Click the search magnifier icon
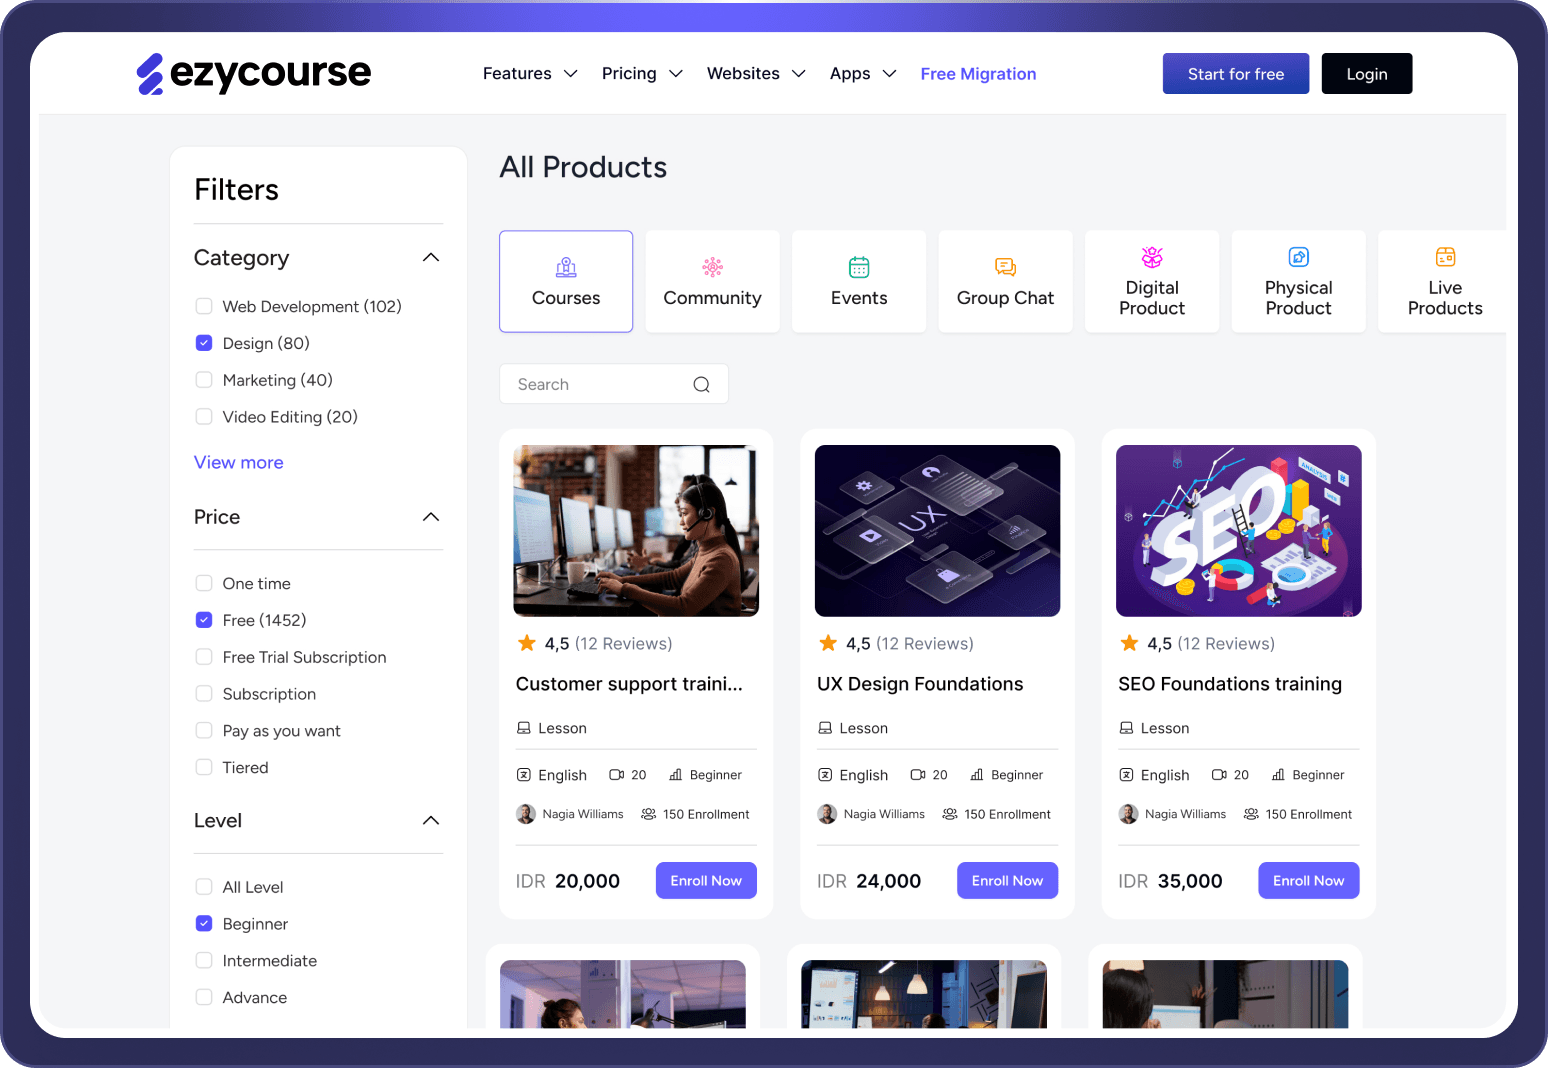 click(701, 384)
